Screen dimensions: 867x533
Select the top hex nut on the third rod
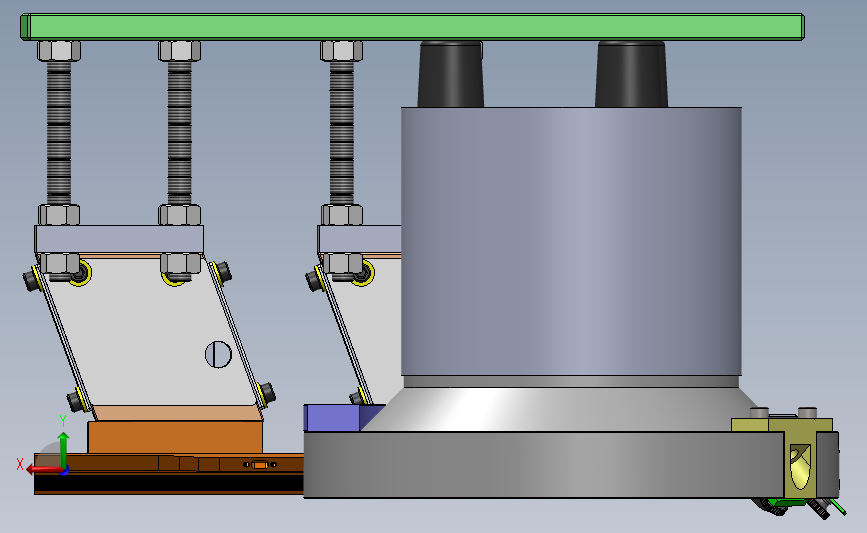[341, 51]
